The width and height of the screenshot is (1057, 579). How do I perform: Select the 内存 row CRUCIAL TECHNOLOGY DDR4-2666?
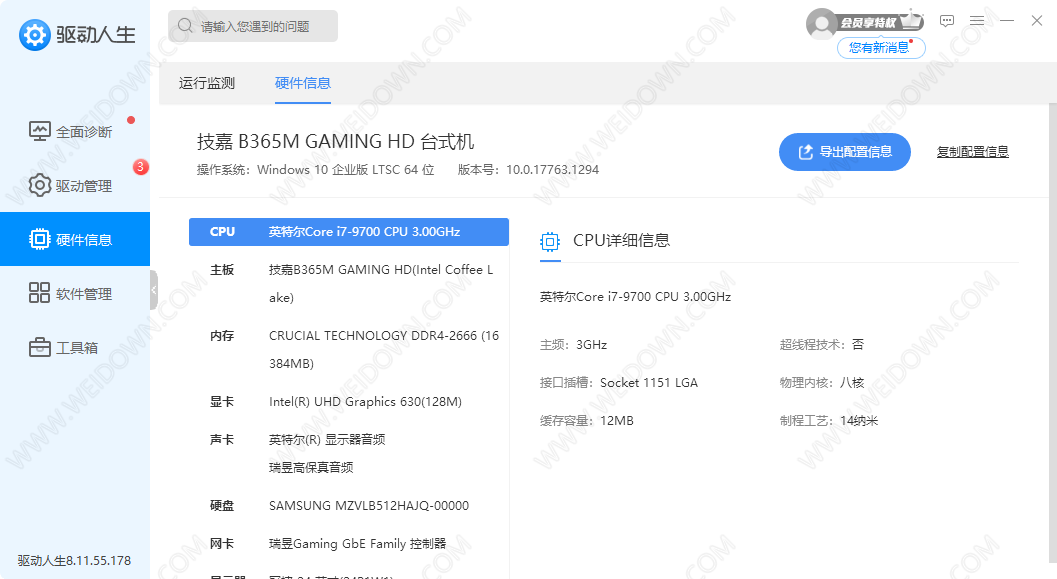[349, 349]
